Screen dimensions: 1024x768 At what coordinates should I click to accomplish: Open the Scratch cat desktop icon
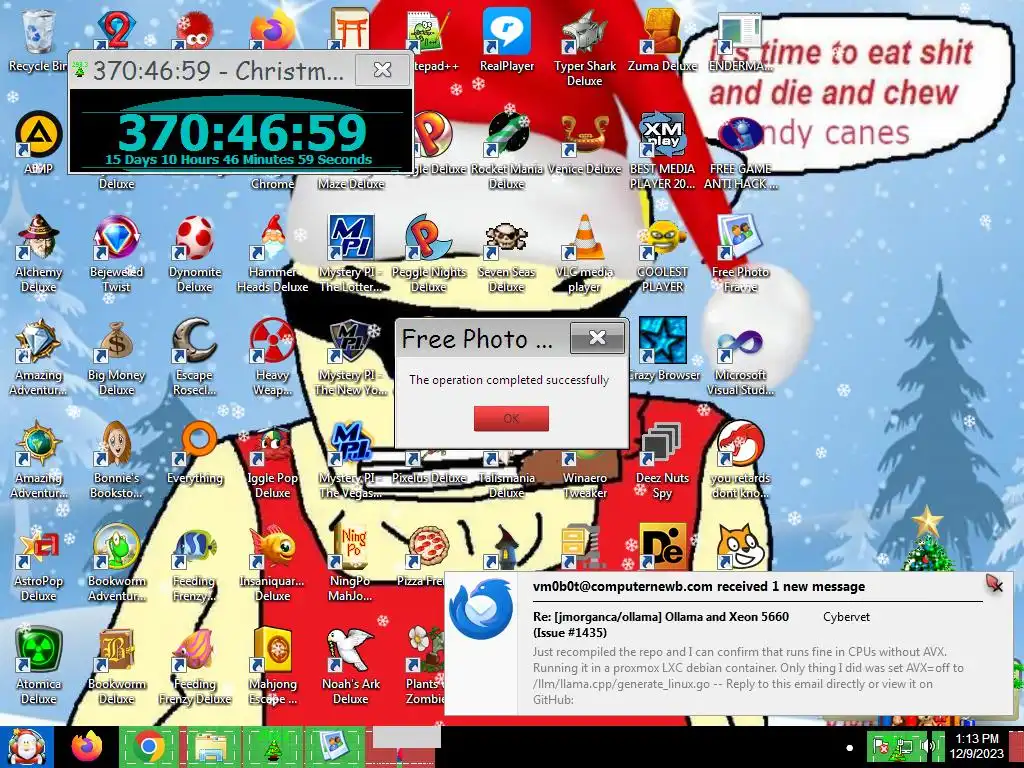pos(741,546)
